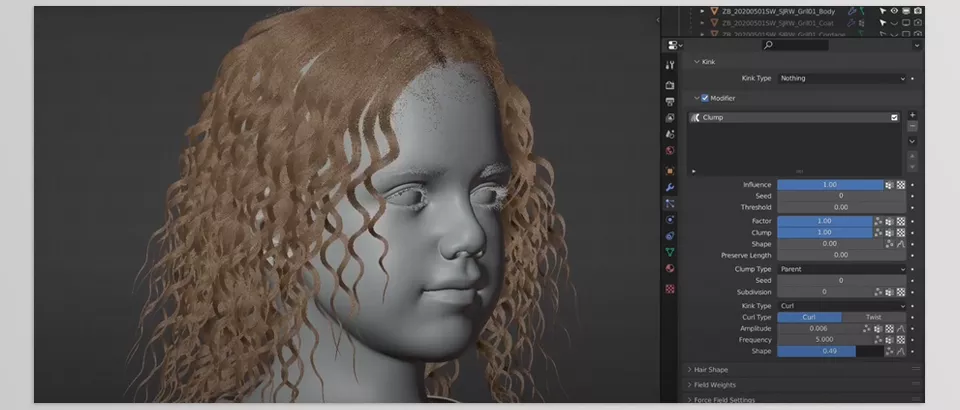Open the Kink Type Curl dropdown
Viewport: 960px width, 410px height.
[842, 306]
